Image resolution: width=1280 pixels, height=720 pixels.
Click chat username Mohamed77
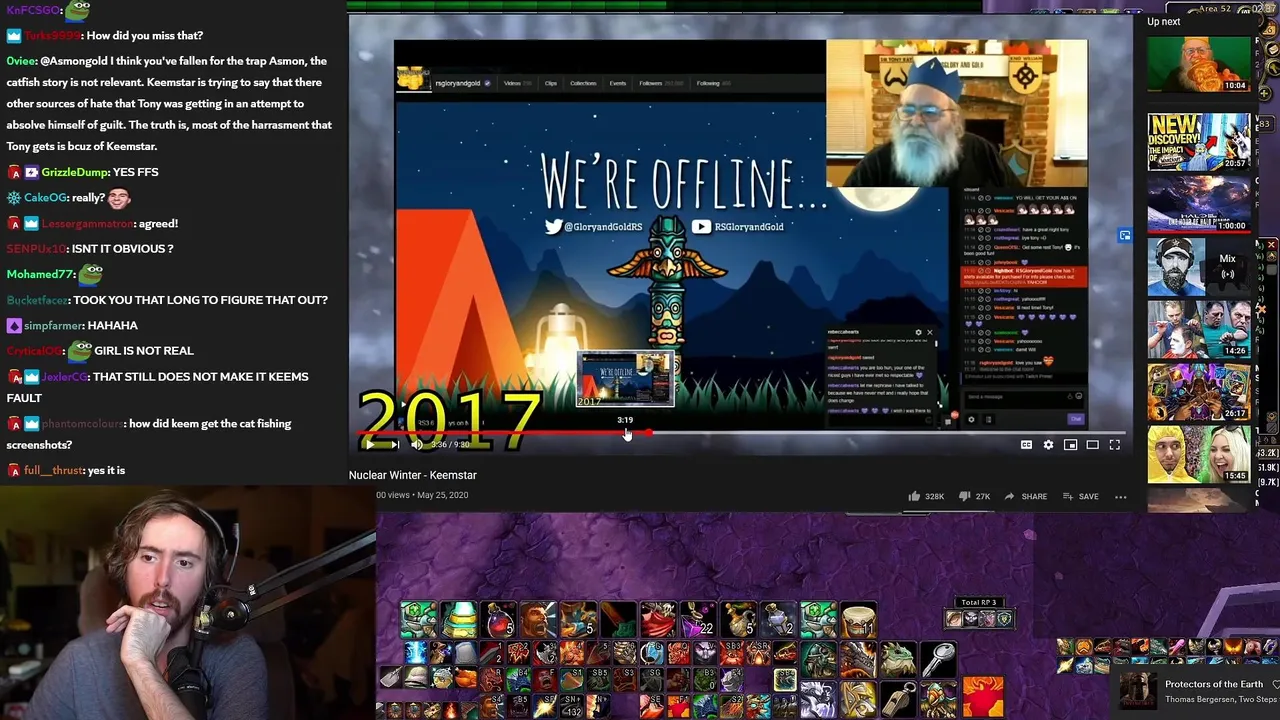[40, 274]
